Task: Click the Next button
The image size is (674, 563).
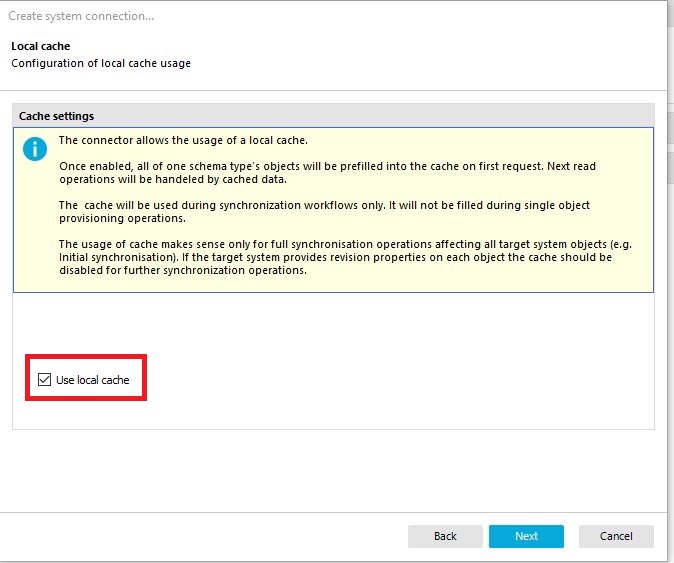Action: [526, 536]
